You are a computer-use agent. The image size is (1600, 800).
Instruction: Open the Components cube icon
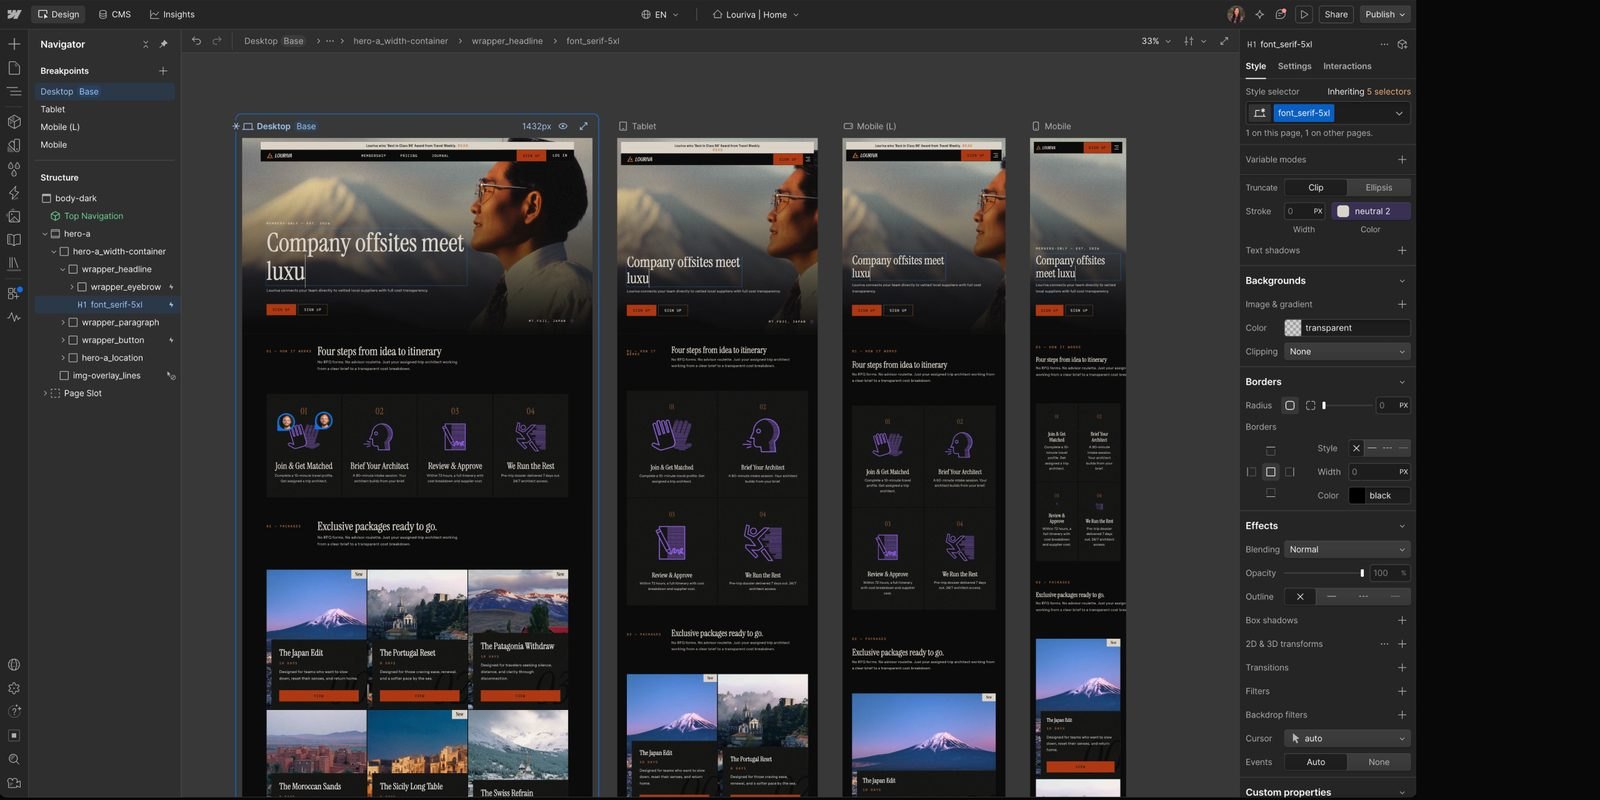[14, 121]
